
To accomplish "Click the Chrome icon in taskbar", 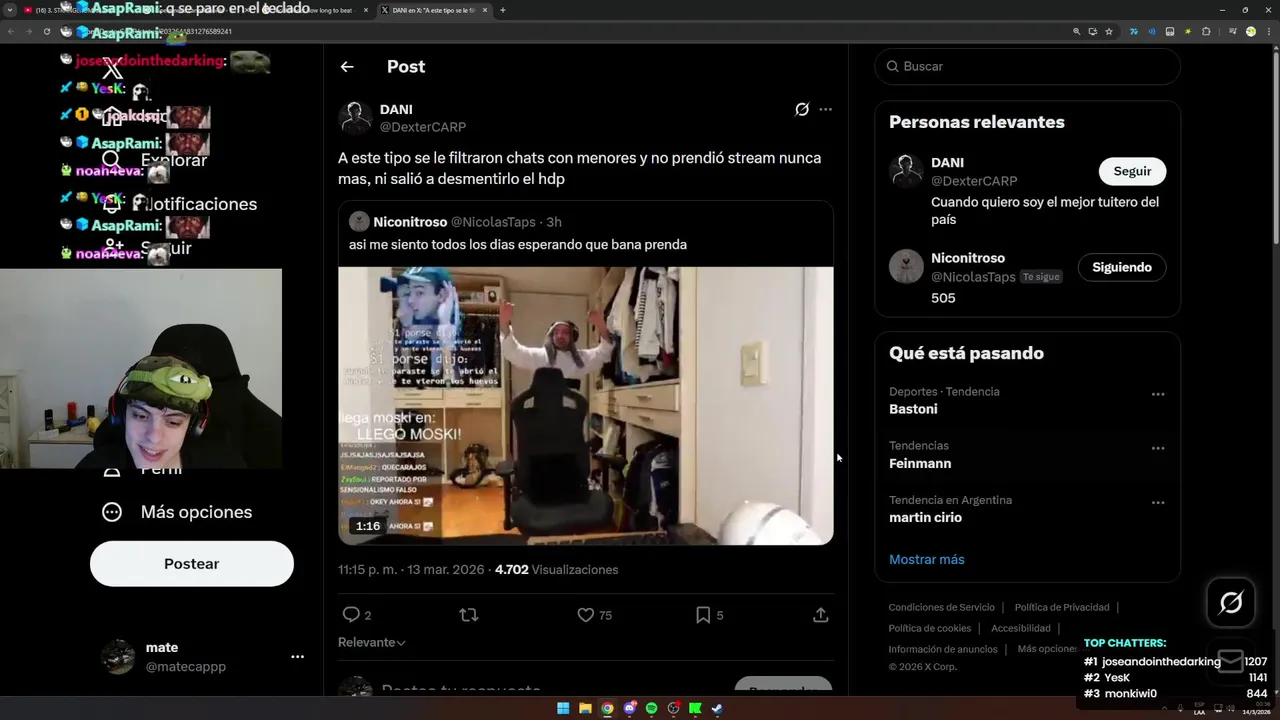I will 607,708.
